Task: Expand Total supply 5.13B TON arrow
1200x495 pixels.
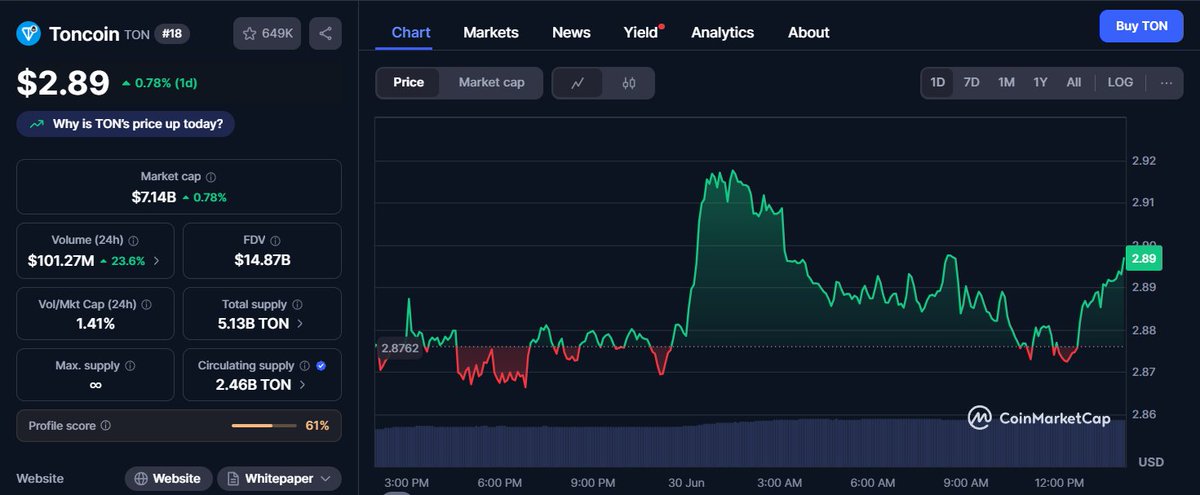Action: click(x=301, y=324)
